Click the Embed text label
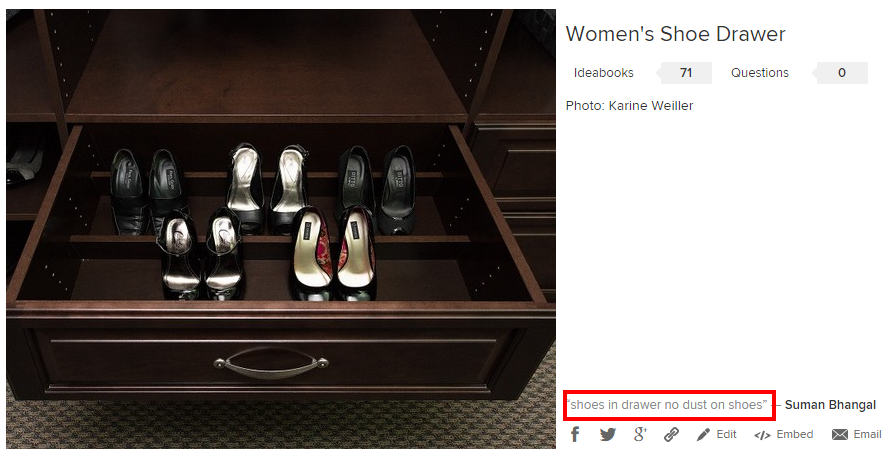This screenshot has width=896, height=459. pos(795,435)
